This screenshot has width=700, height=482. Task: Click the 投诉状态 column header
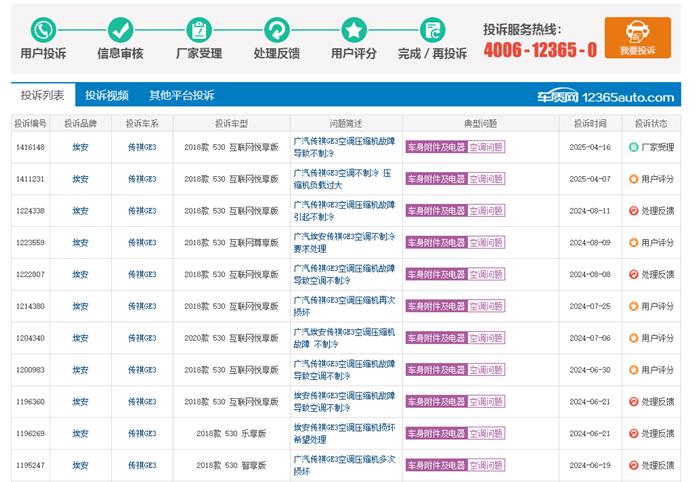tap(651, 123)
